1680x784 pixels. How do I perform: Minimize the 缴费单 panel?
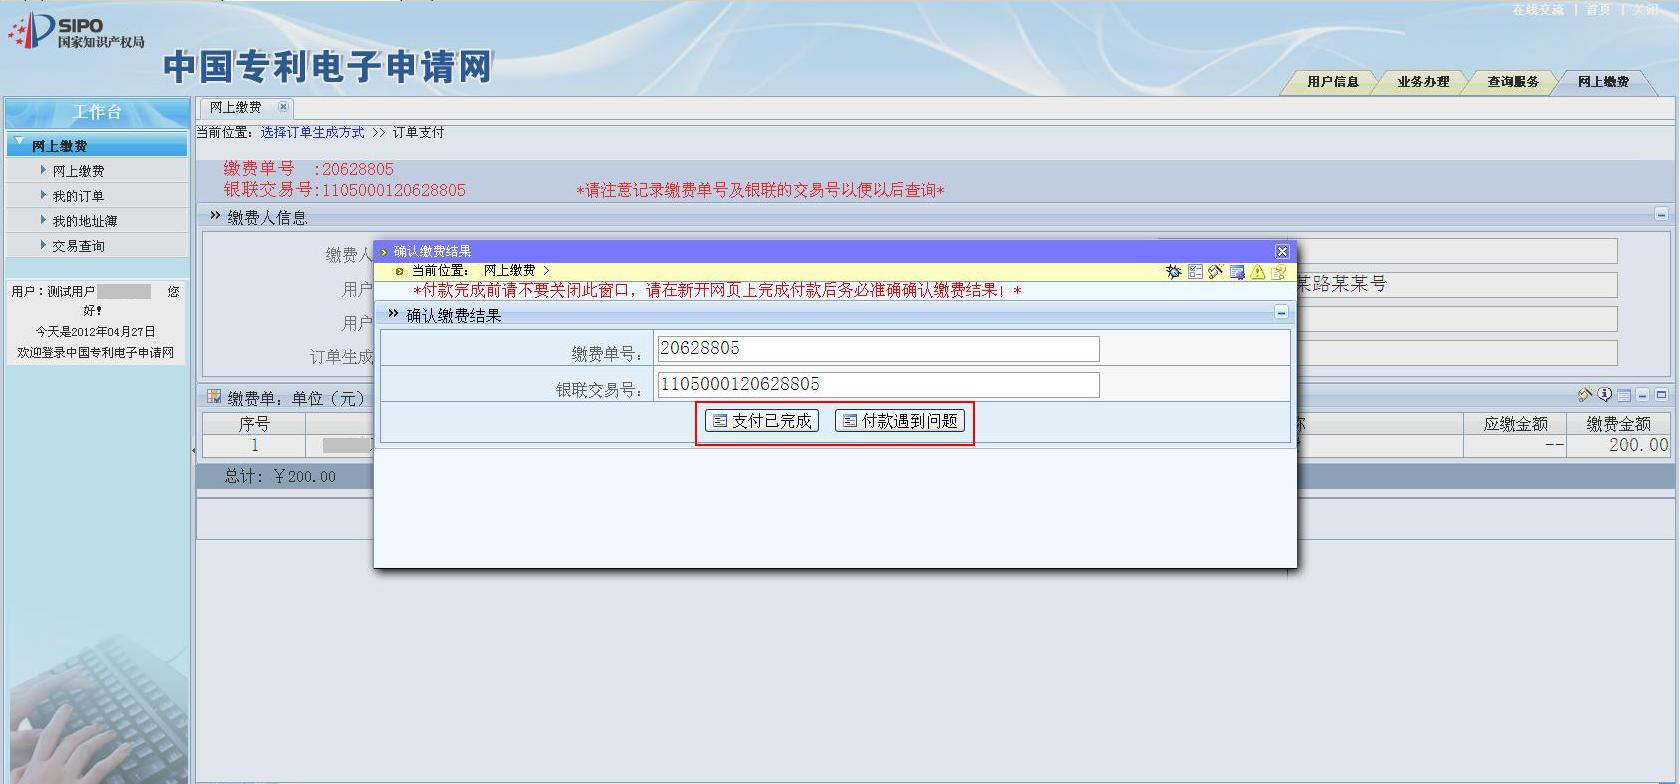coord(1642,395)
